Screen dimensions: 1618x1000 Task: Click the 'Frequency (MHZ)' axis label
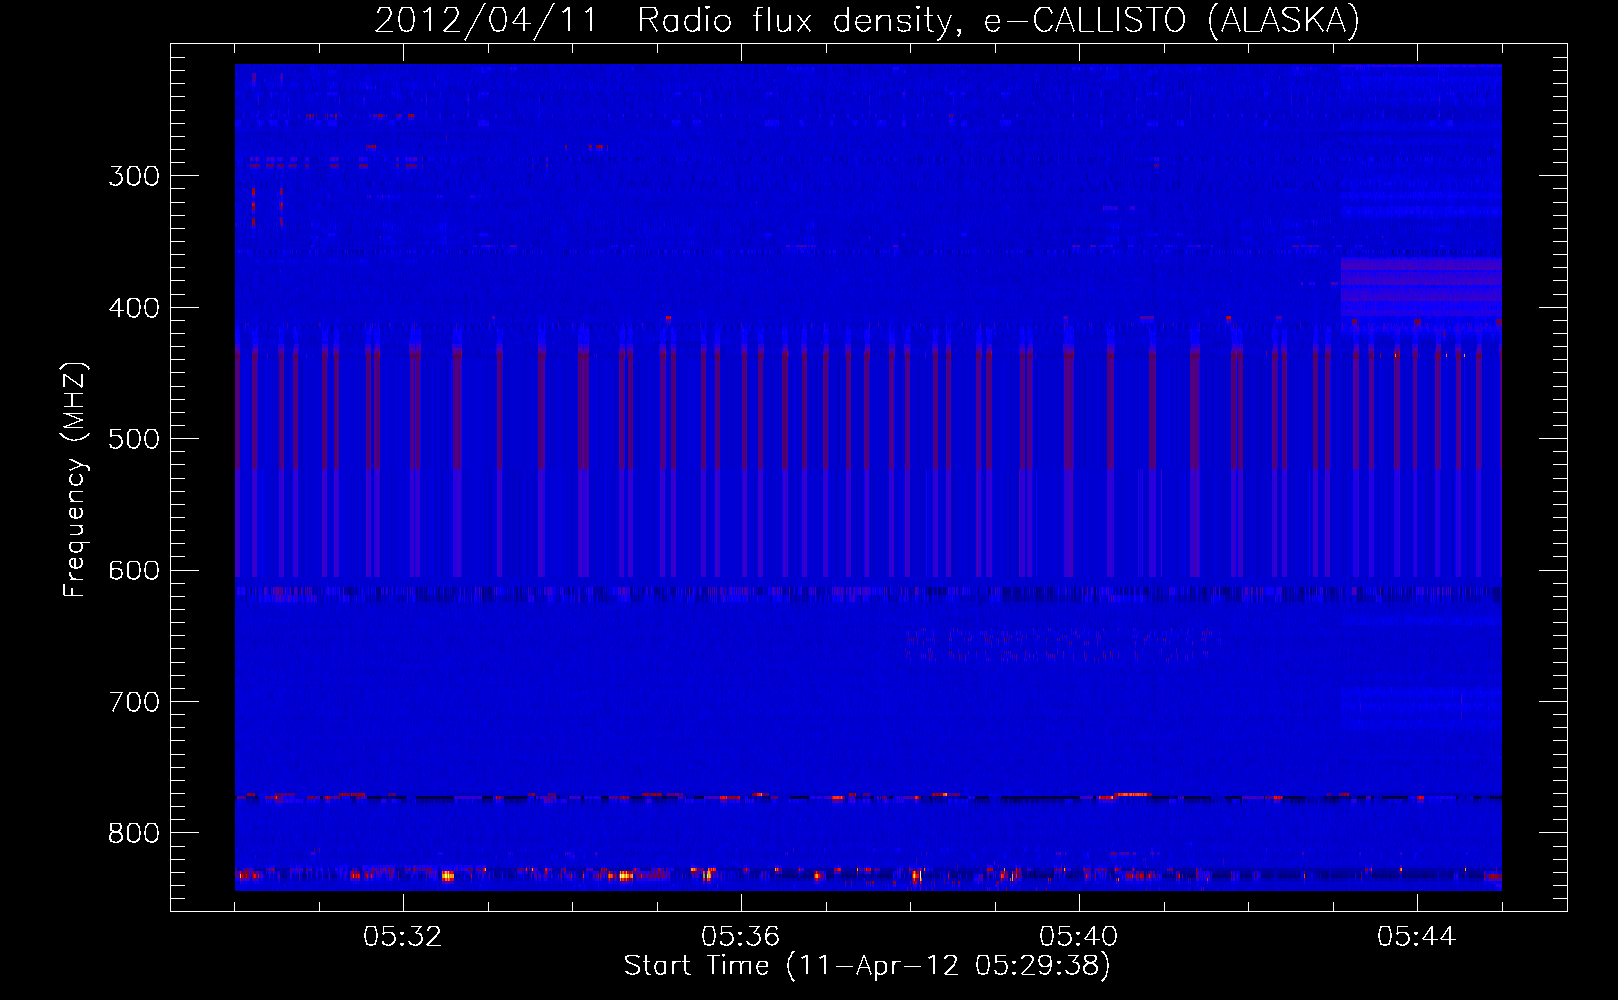click(x=75, y=480)
